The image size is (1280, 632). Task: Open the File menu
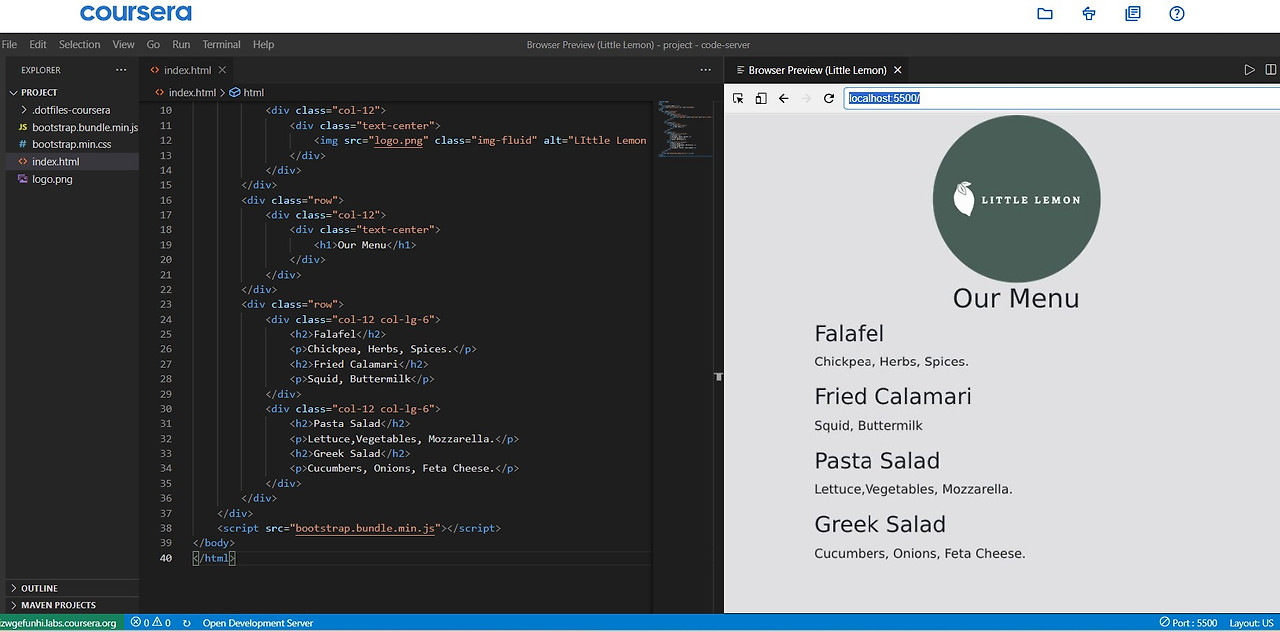tap(10, 44)
